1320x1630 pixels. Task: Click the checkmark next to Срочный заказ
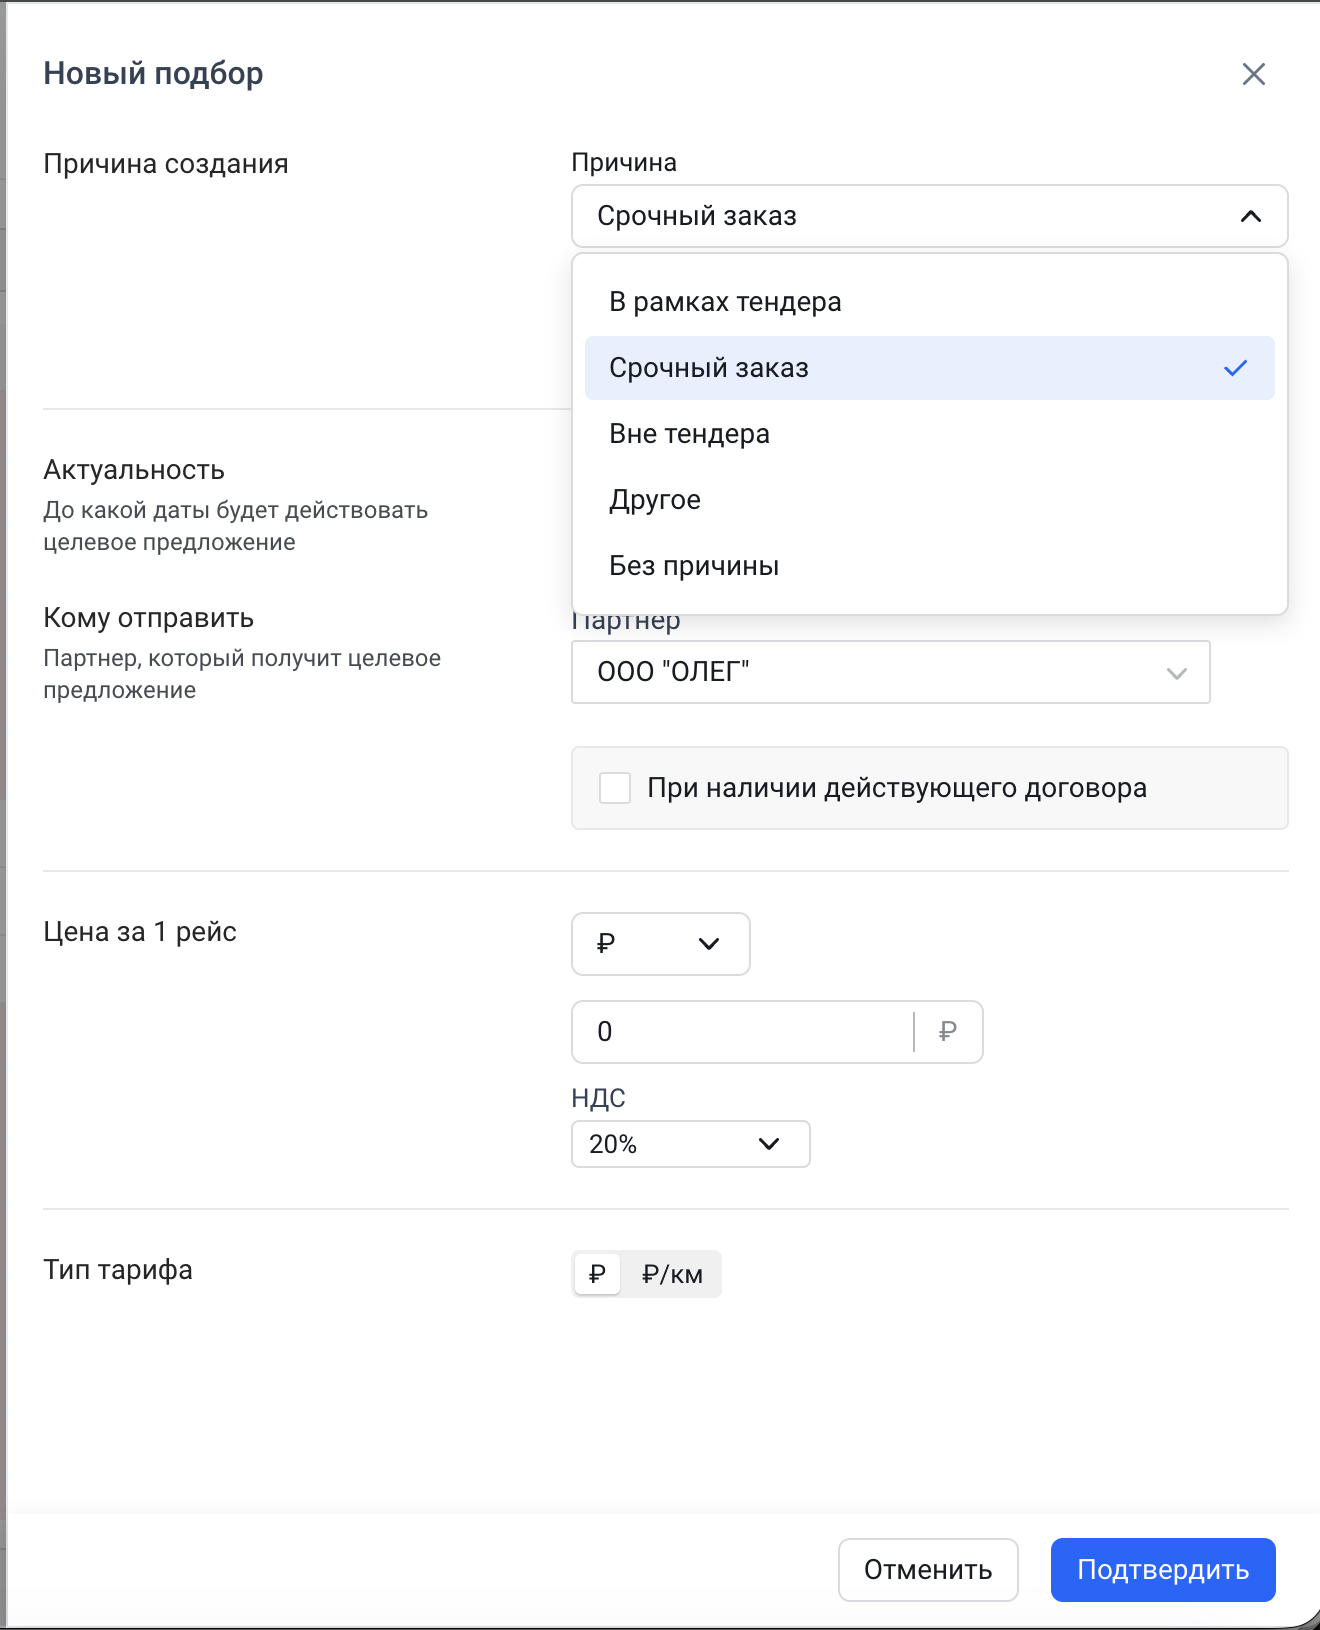pos(1235,368)
